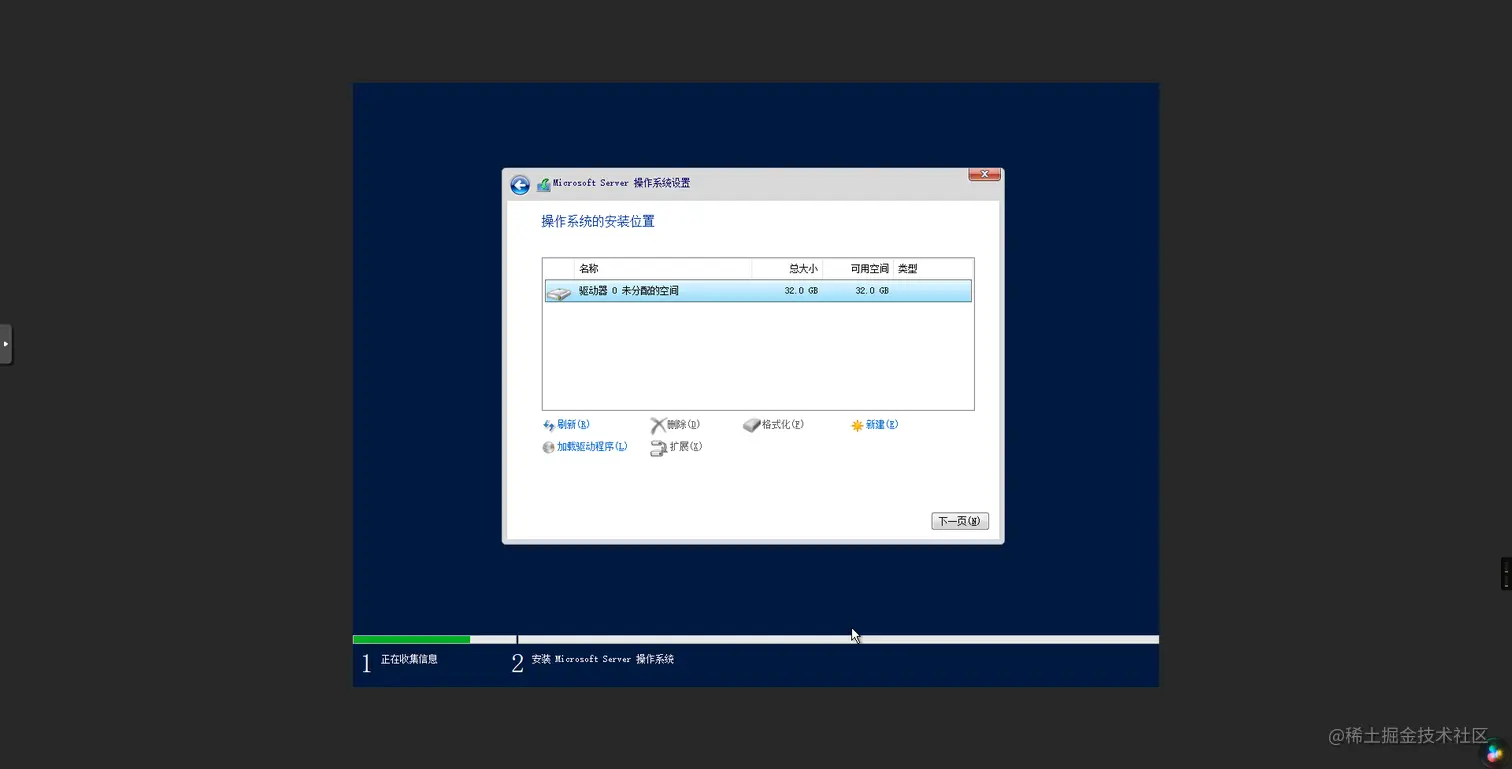Proceed with the 下一页(N) button

click(960, 521)
